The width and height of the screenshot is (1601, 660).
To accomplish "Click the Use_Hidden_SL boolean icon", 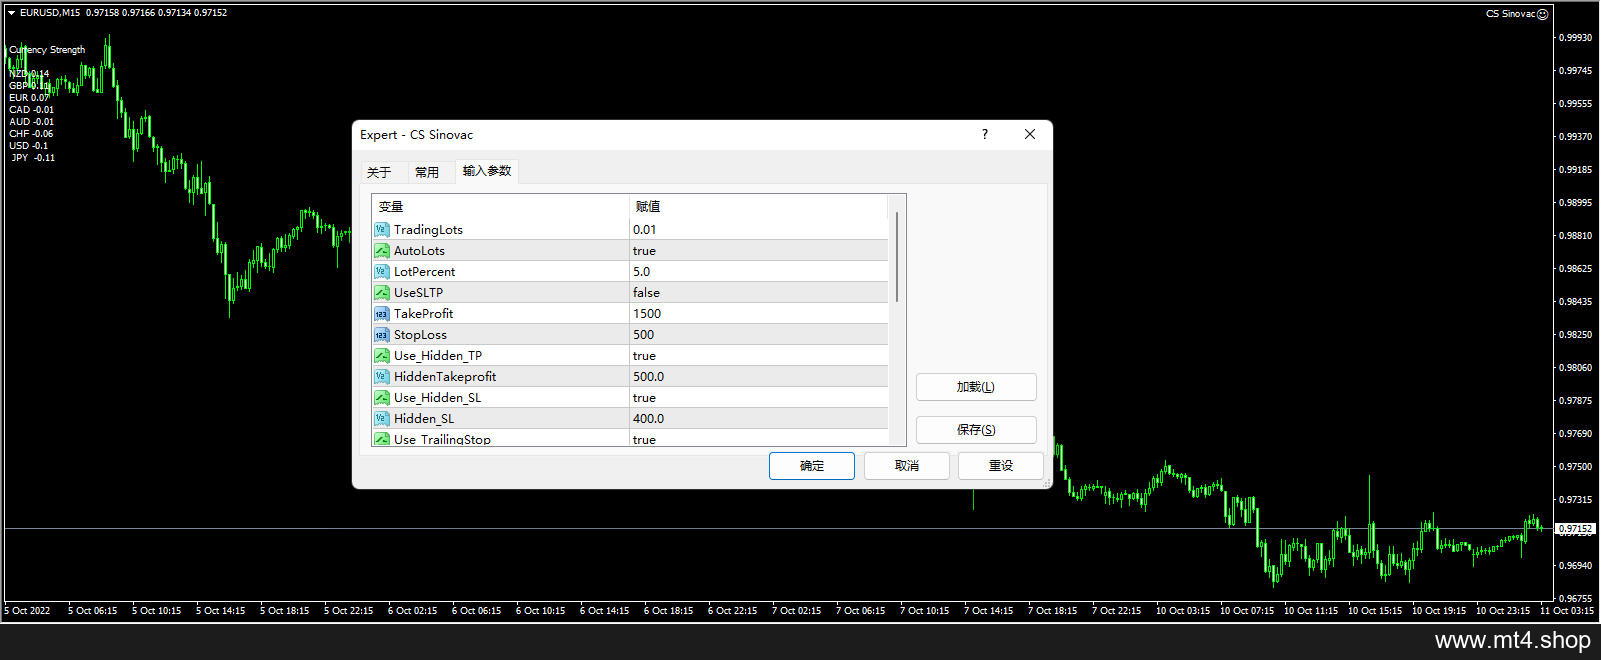I will tap(381, 398).
